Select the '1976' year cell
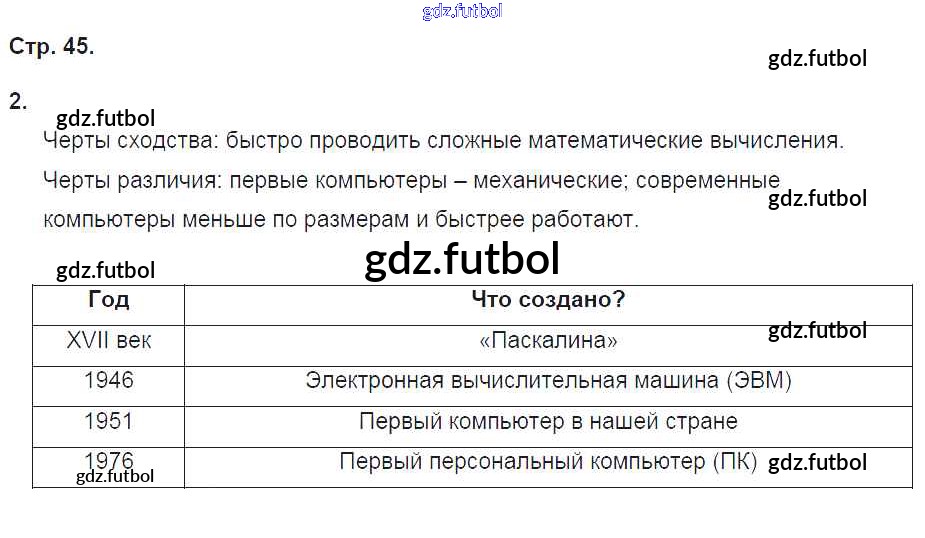 click(x=108, y=459)
